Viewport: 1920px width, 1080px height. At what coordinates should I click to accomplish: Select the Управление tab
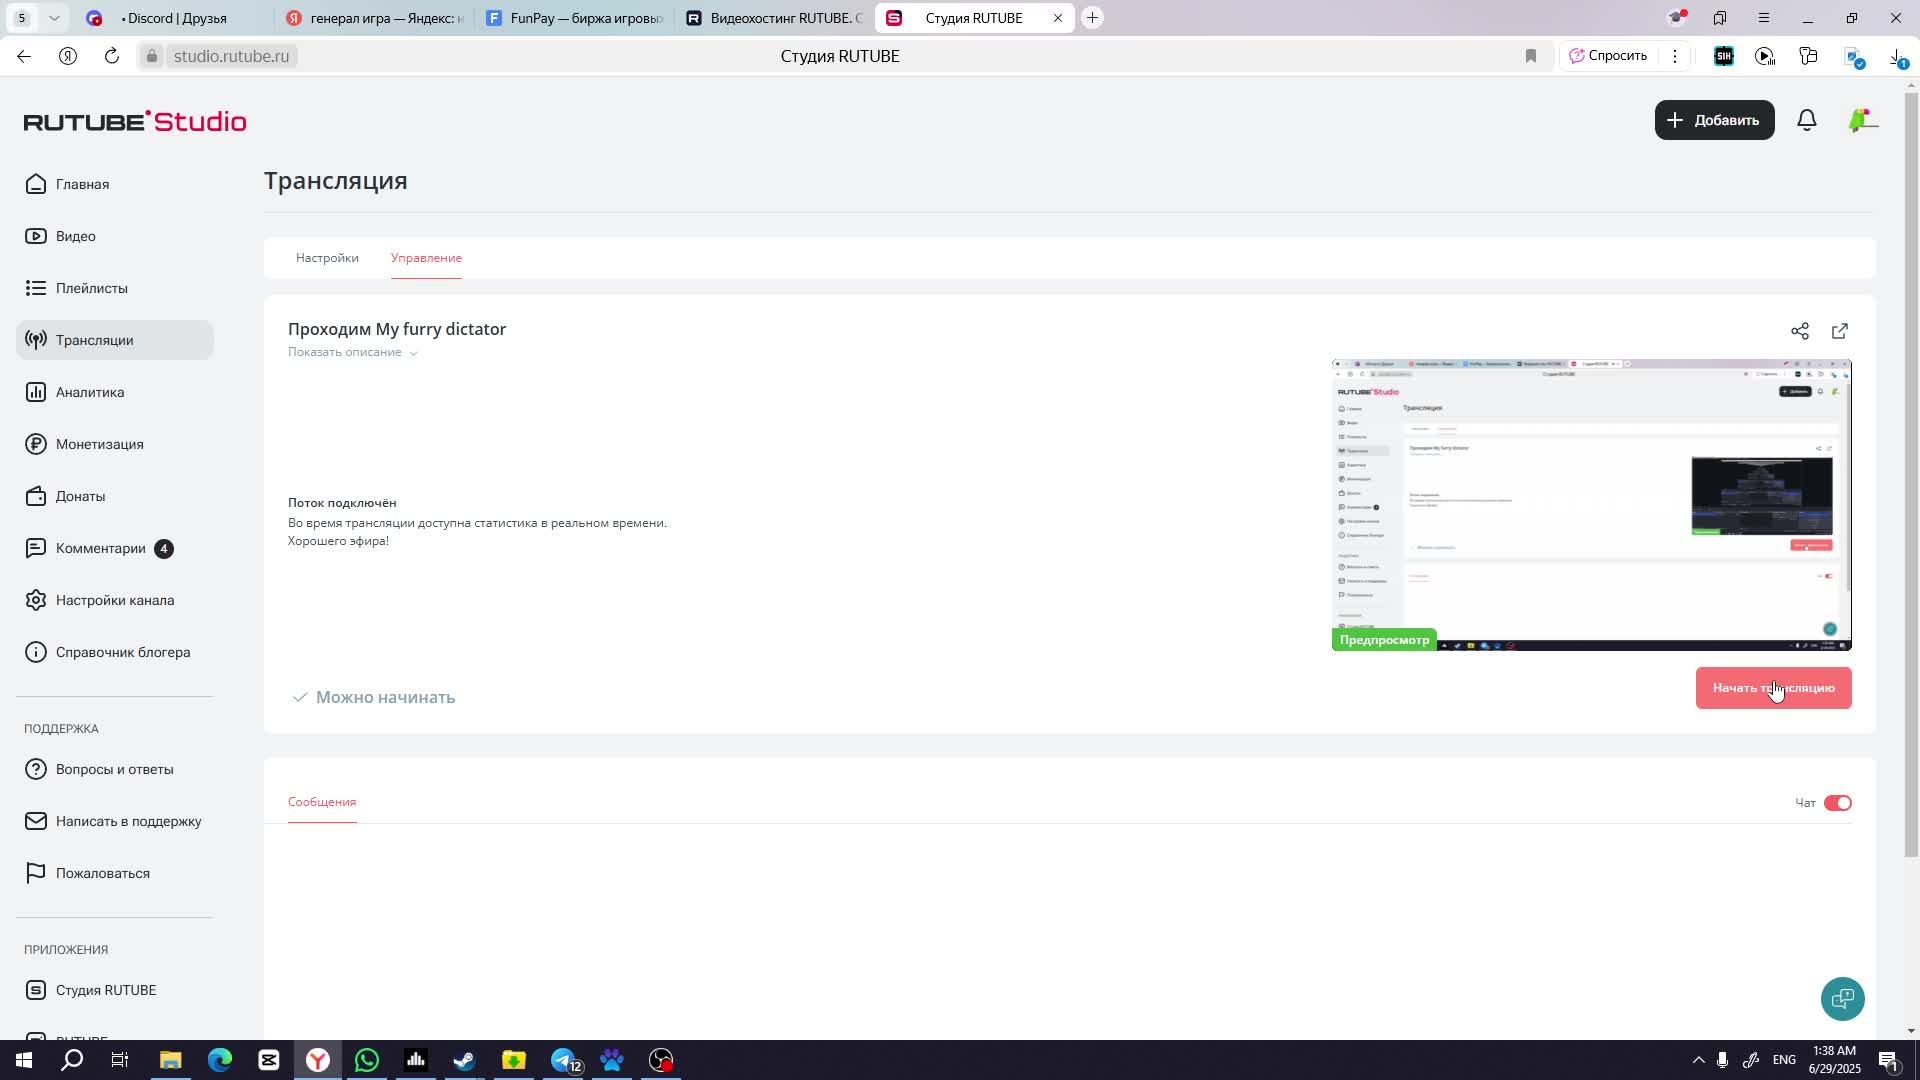pos(426,258)
